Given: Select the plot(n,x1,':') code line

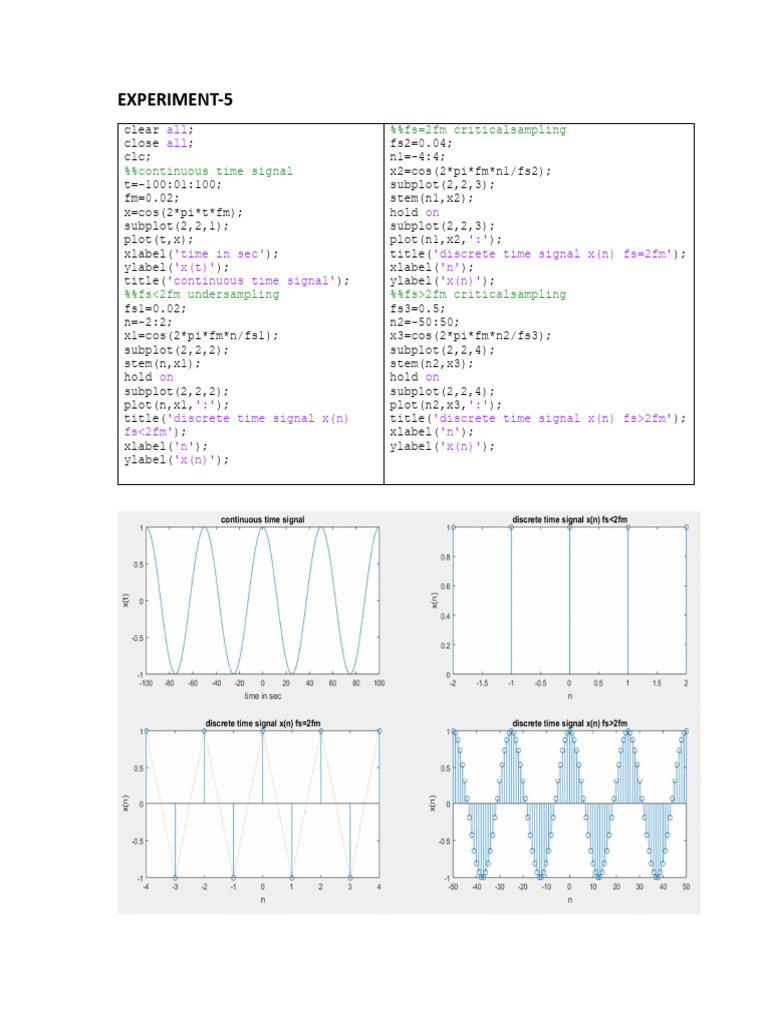Looking at the screenshot, I should tap(176, 405).
